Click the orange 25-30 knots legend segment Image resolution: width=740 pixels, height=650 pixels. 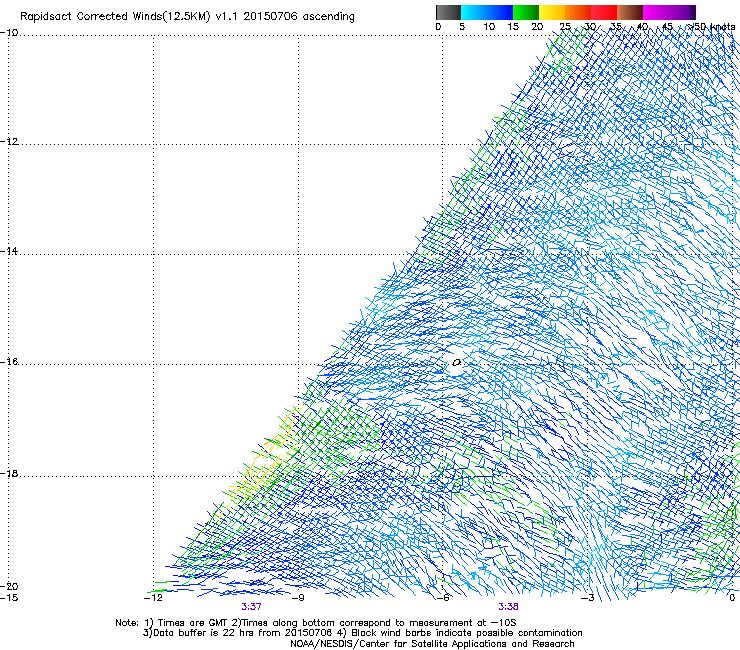[578, 12]
